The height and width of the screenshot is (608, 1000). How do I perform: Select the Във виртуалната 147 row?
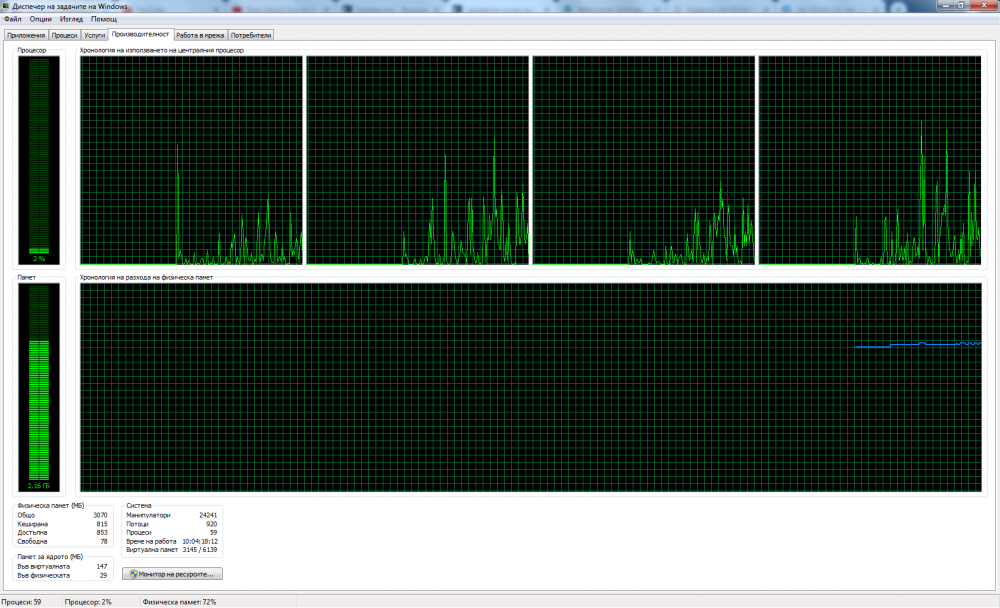pos(62,567)
